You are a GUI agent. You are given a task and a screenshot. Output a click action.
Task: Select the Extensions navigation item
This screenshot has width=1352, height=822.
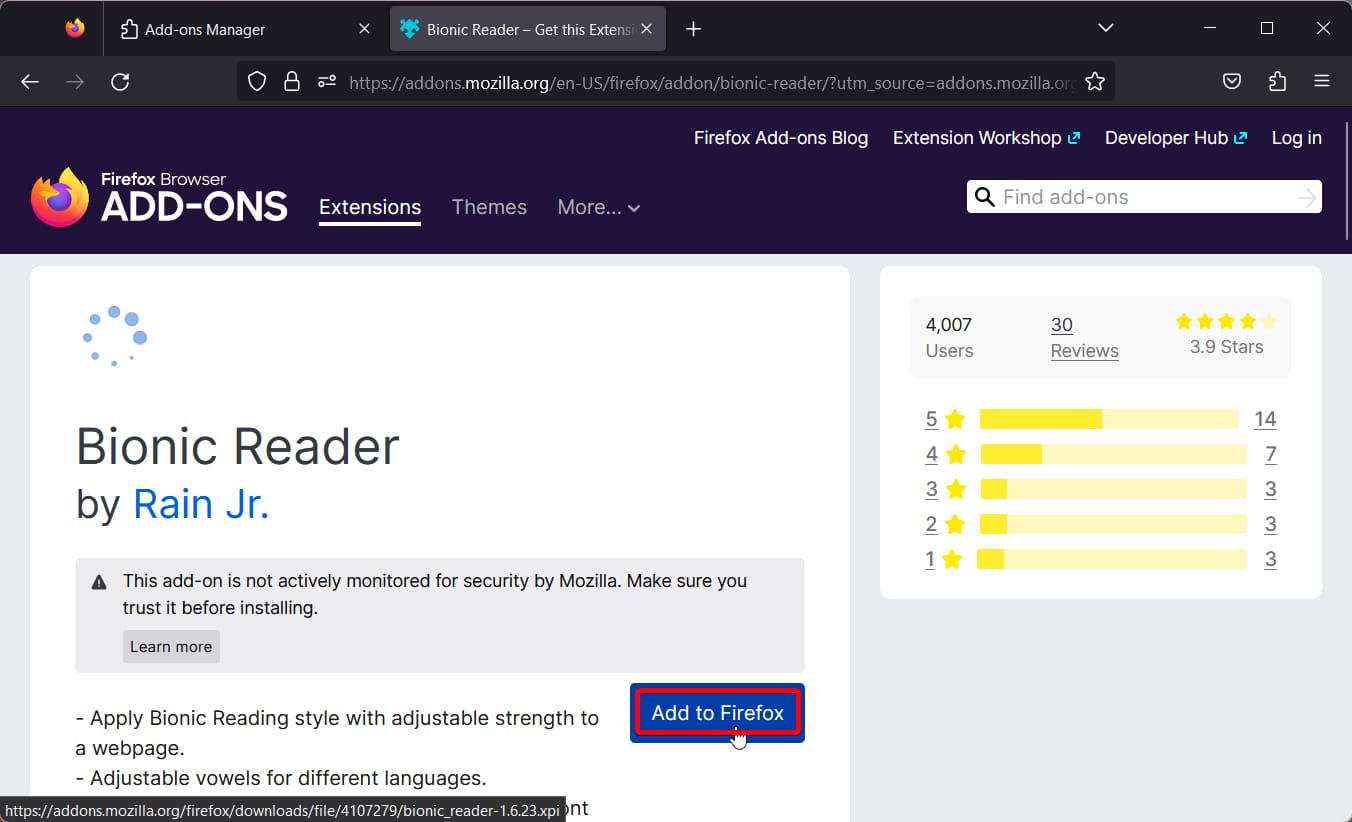370,207
